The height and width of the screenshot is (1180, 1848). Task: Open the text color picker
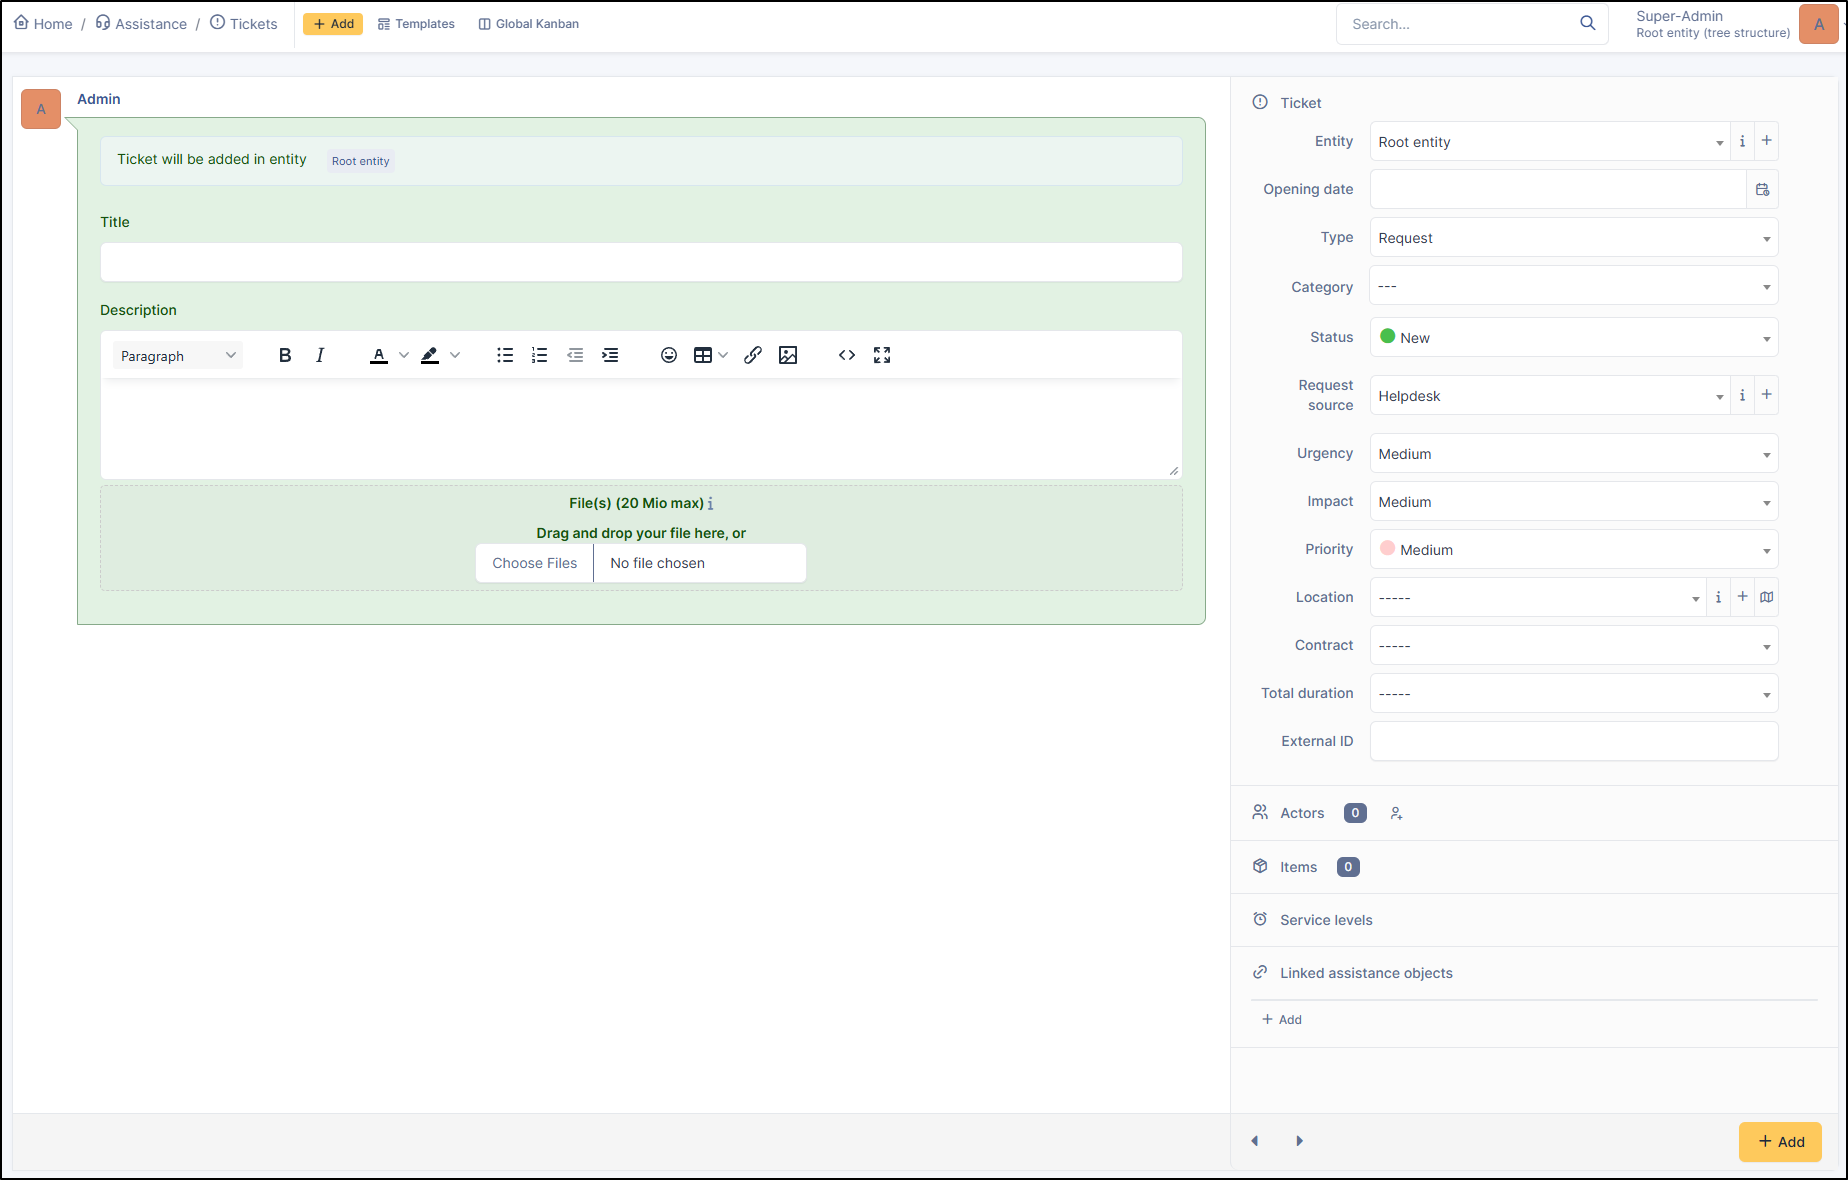coord(380,355)
